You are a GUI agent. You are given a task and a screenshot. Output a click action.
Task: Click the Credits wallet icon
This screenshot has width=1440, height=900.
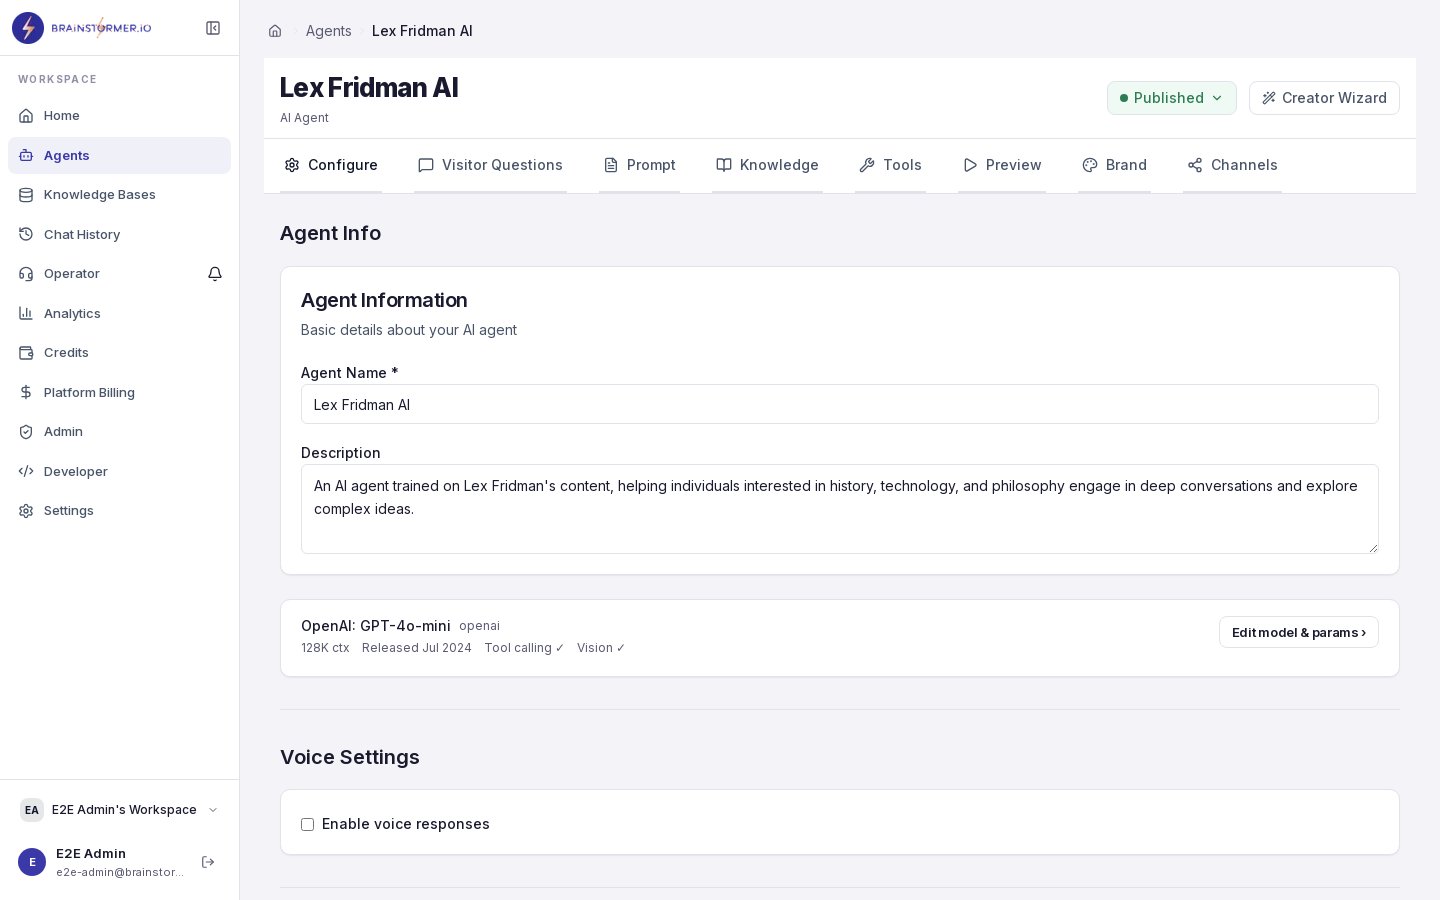tap(26, 353)
